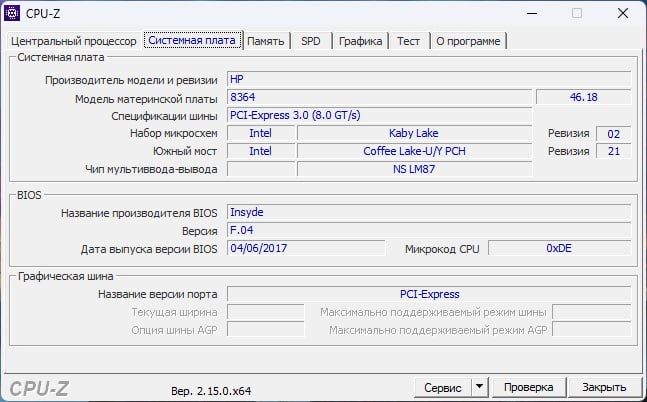The image size is (647, 402).
Task: Click the Производитель модели и ревизии label
Action: click(131, 80)
